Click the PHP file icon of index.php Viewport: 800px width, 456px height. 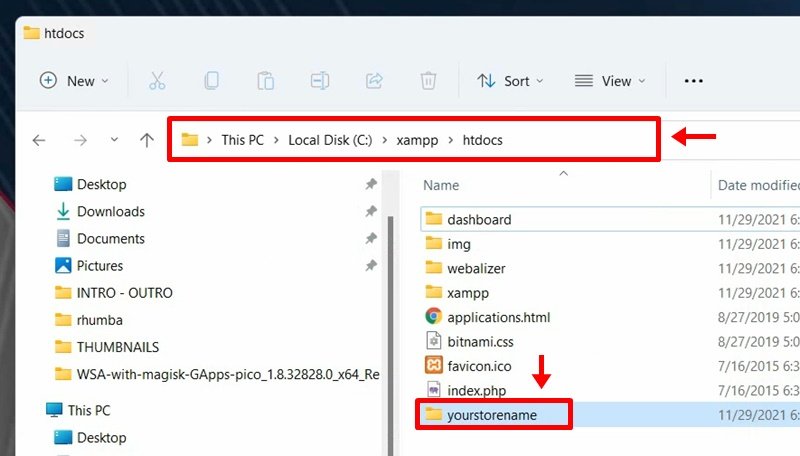tap(433, 390)
